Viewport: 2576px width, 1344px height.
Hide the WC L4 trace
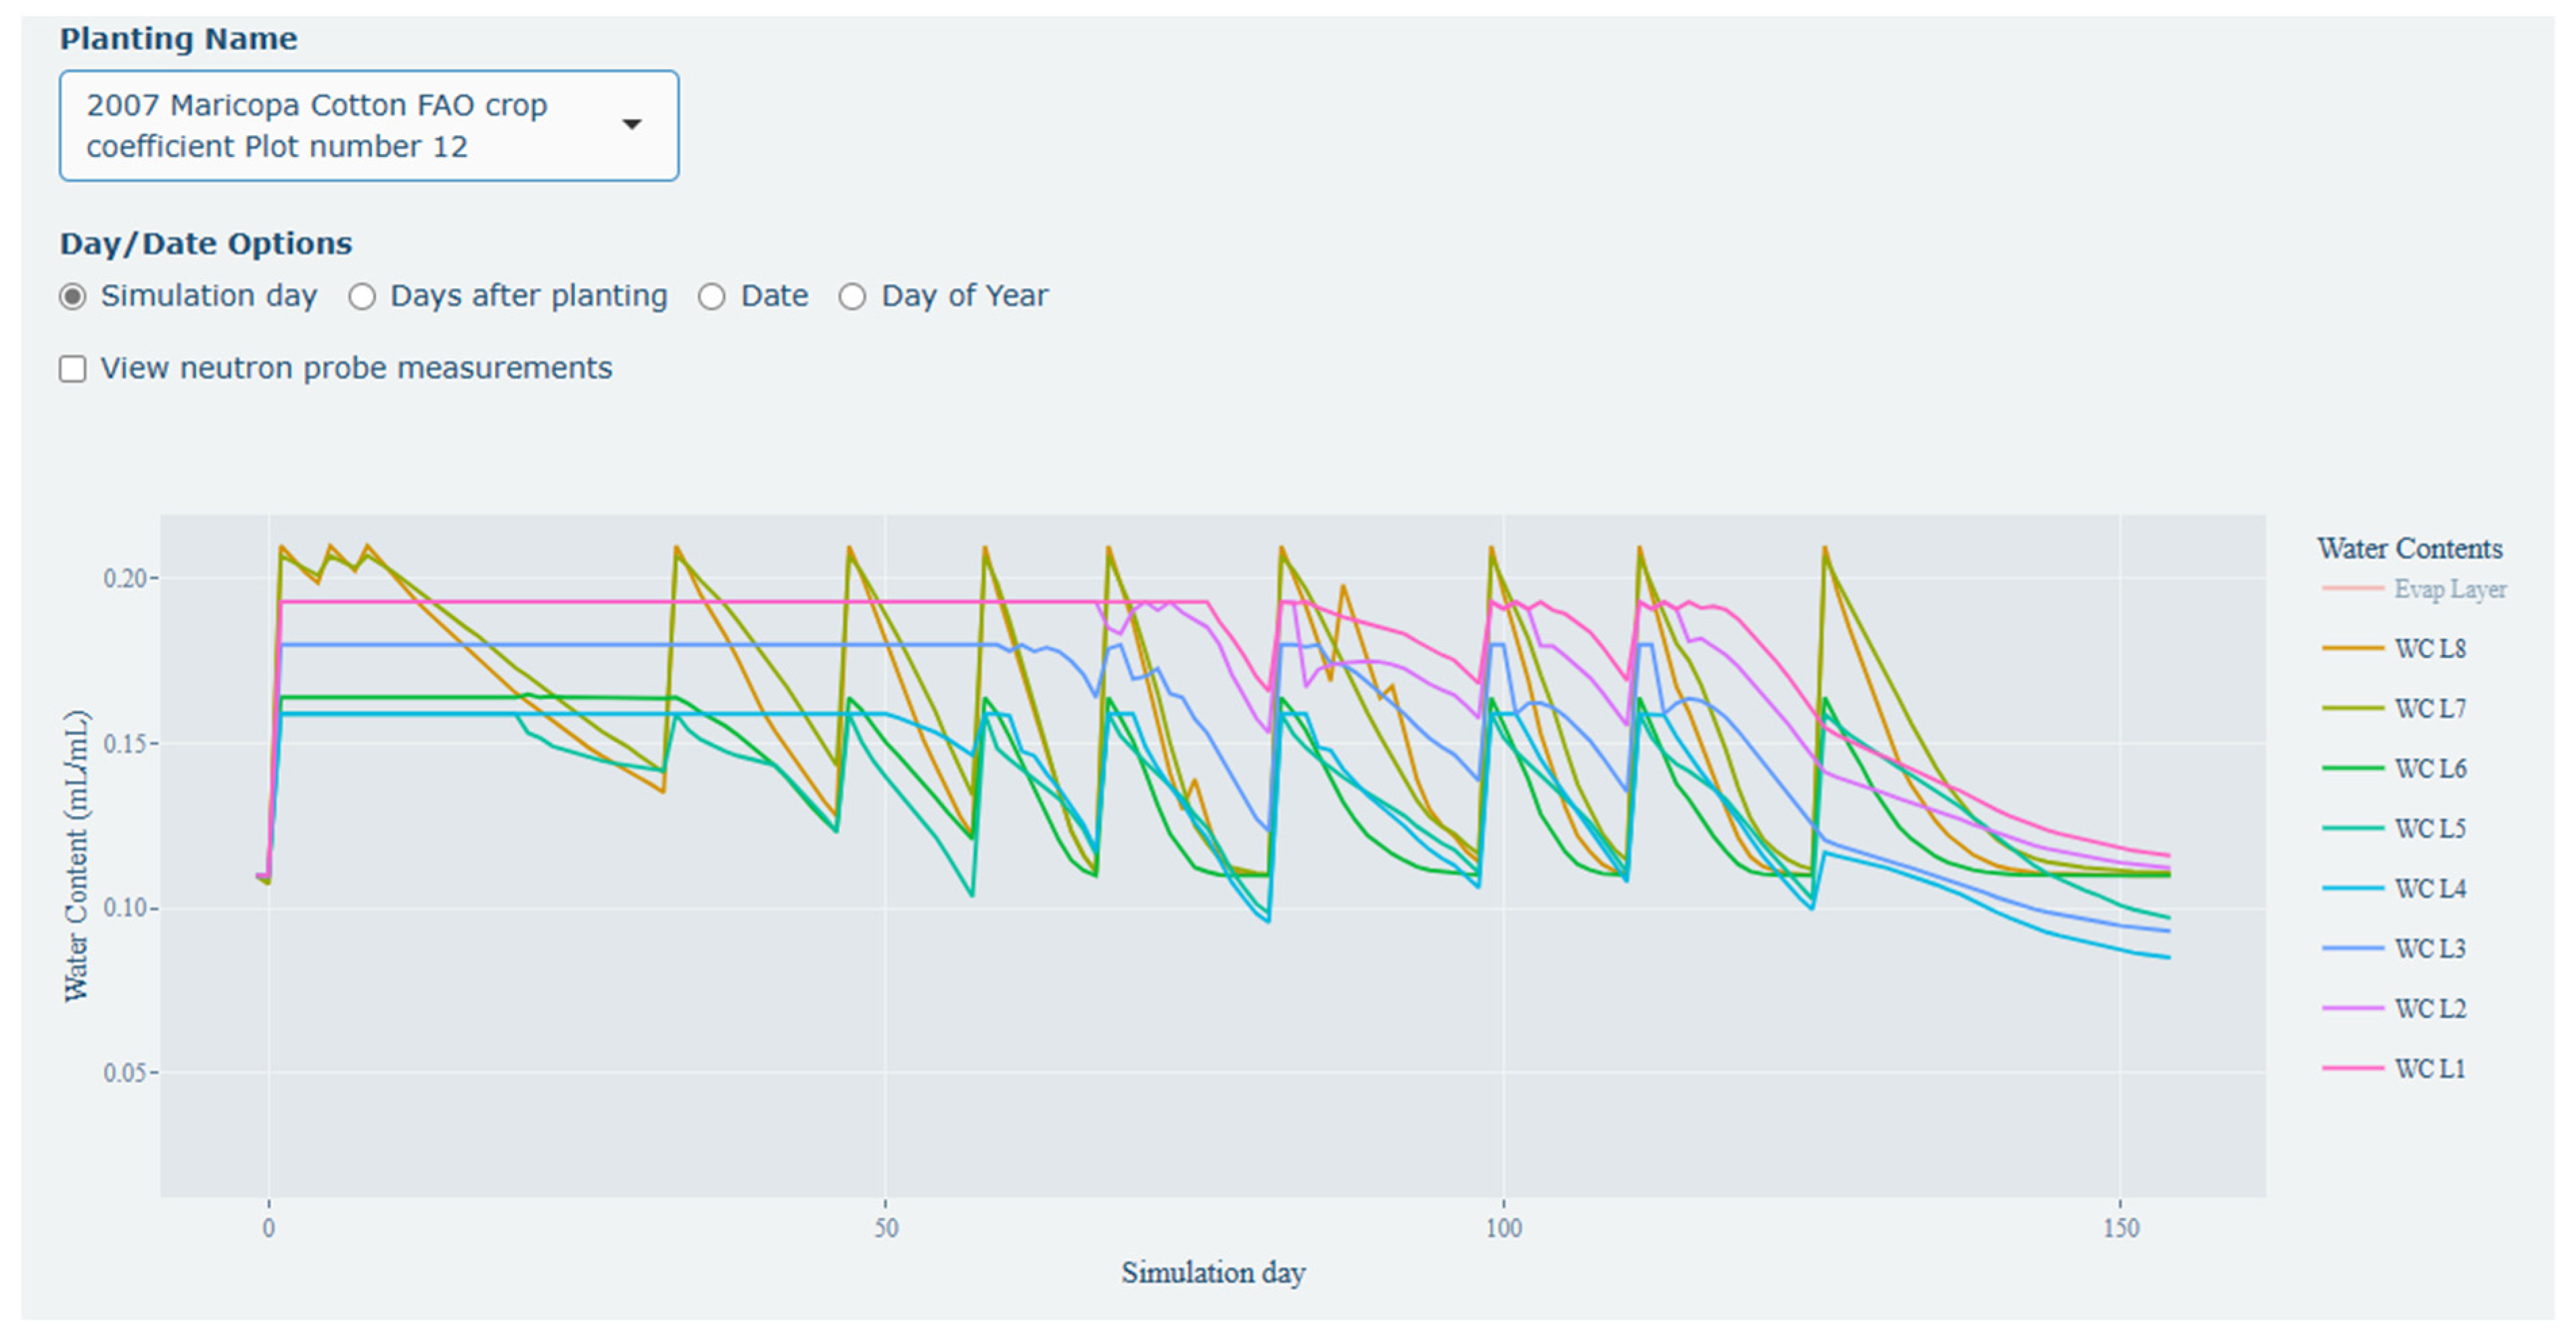tap(2429, 889)
